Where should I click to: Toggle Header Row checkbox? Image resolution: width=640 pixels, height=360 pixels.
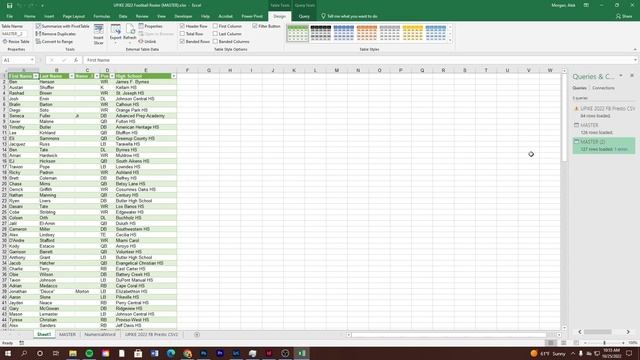(x=182, y=26)
